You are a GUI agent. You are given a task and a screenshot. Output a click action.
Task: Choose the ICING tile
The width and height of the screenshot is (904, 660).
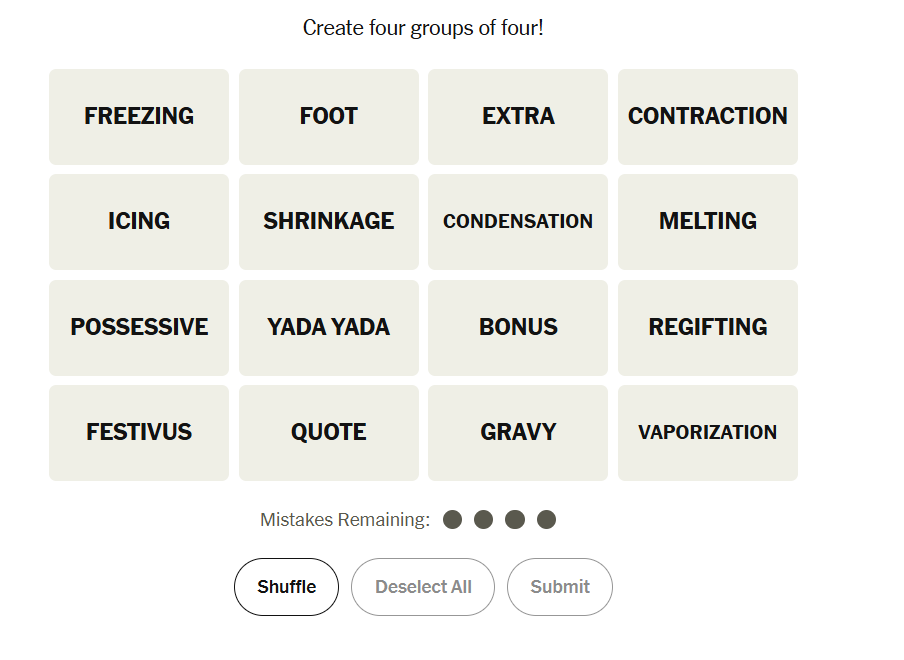139,222
